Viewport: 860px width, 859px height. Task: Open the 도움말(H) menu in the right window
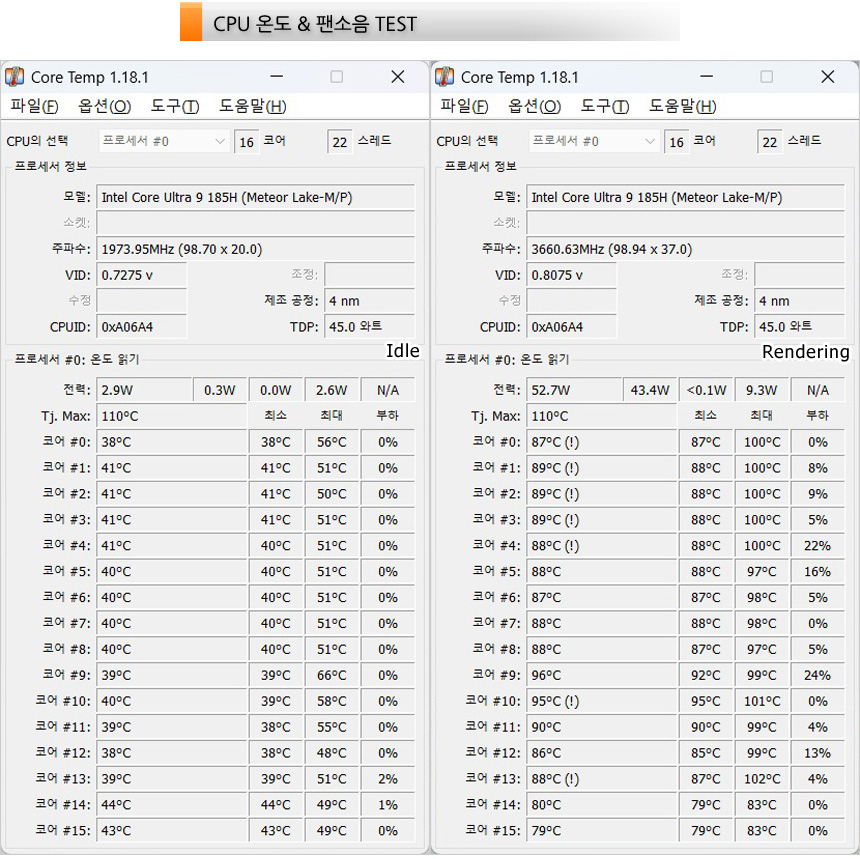[682, 106]
